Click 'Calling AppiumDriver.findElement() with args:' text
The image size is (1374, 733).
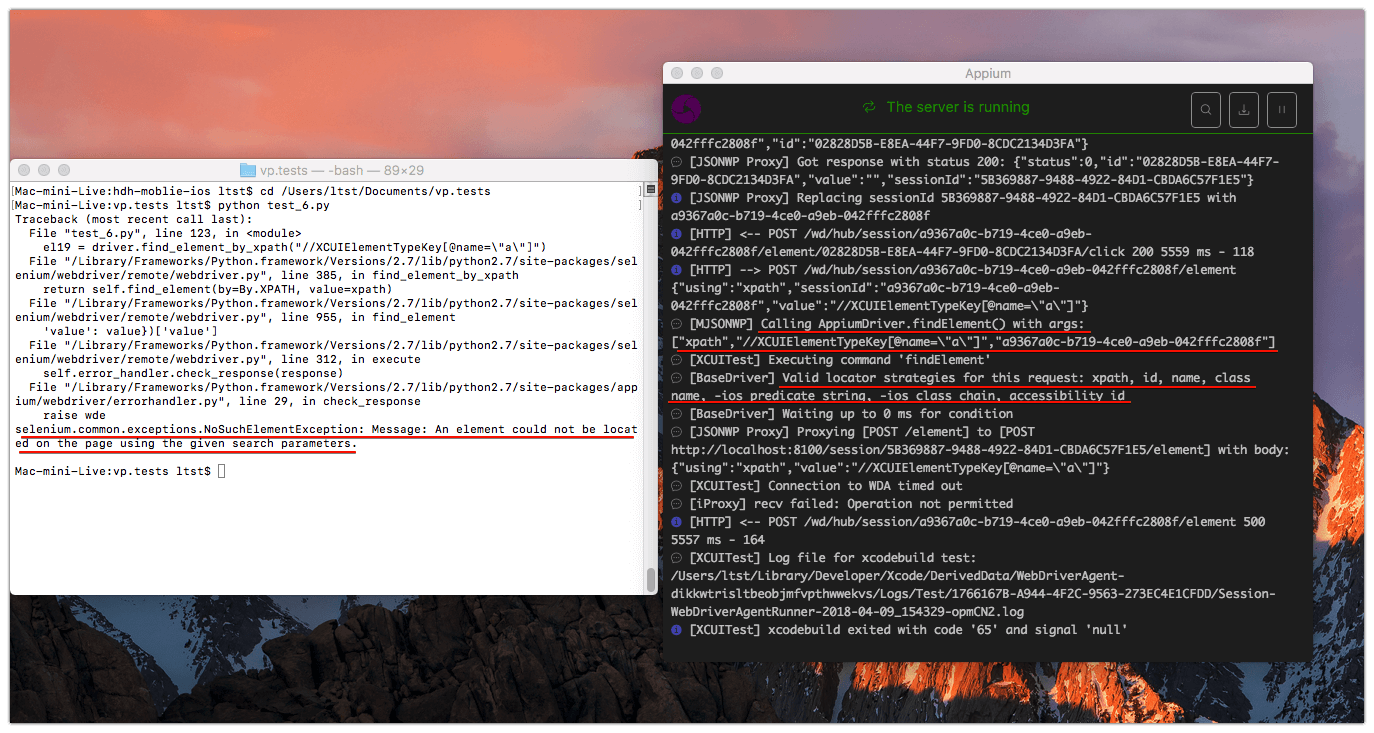pyautogui.click(x=922, y=324)
